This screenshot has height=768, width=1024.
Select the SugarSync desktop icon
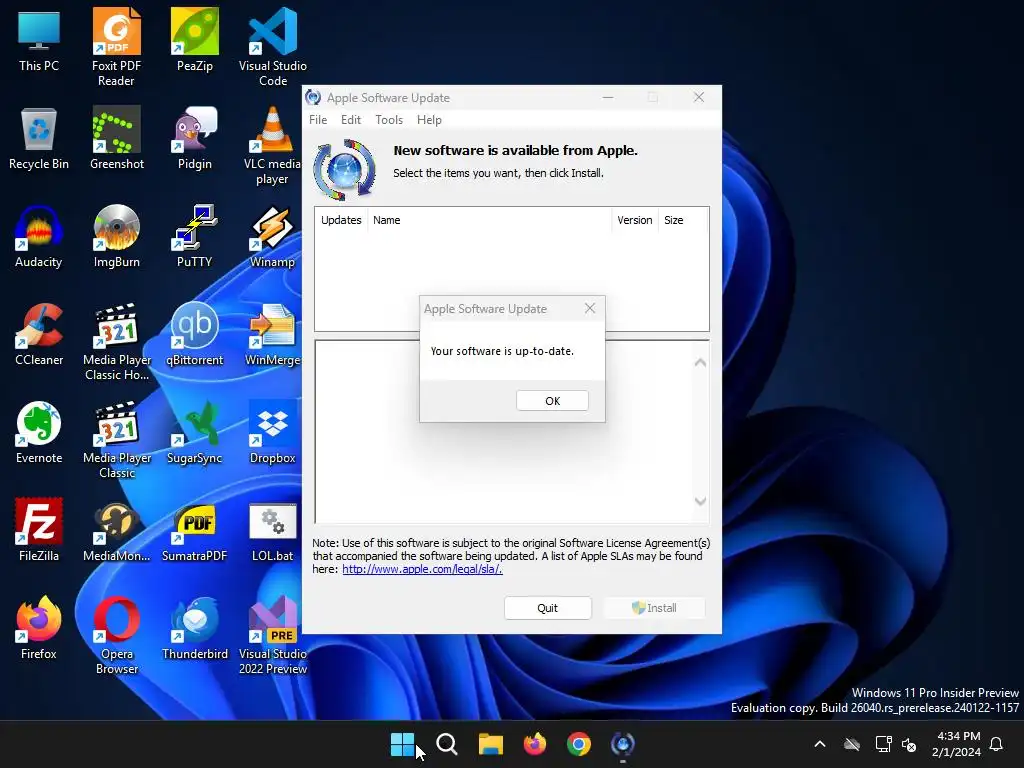click(x=195, y=432)
